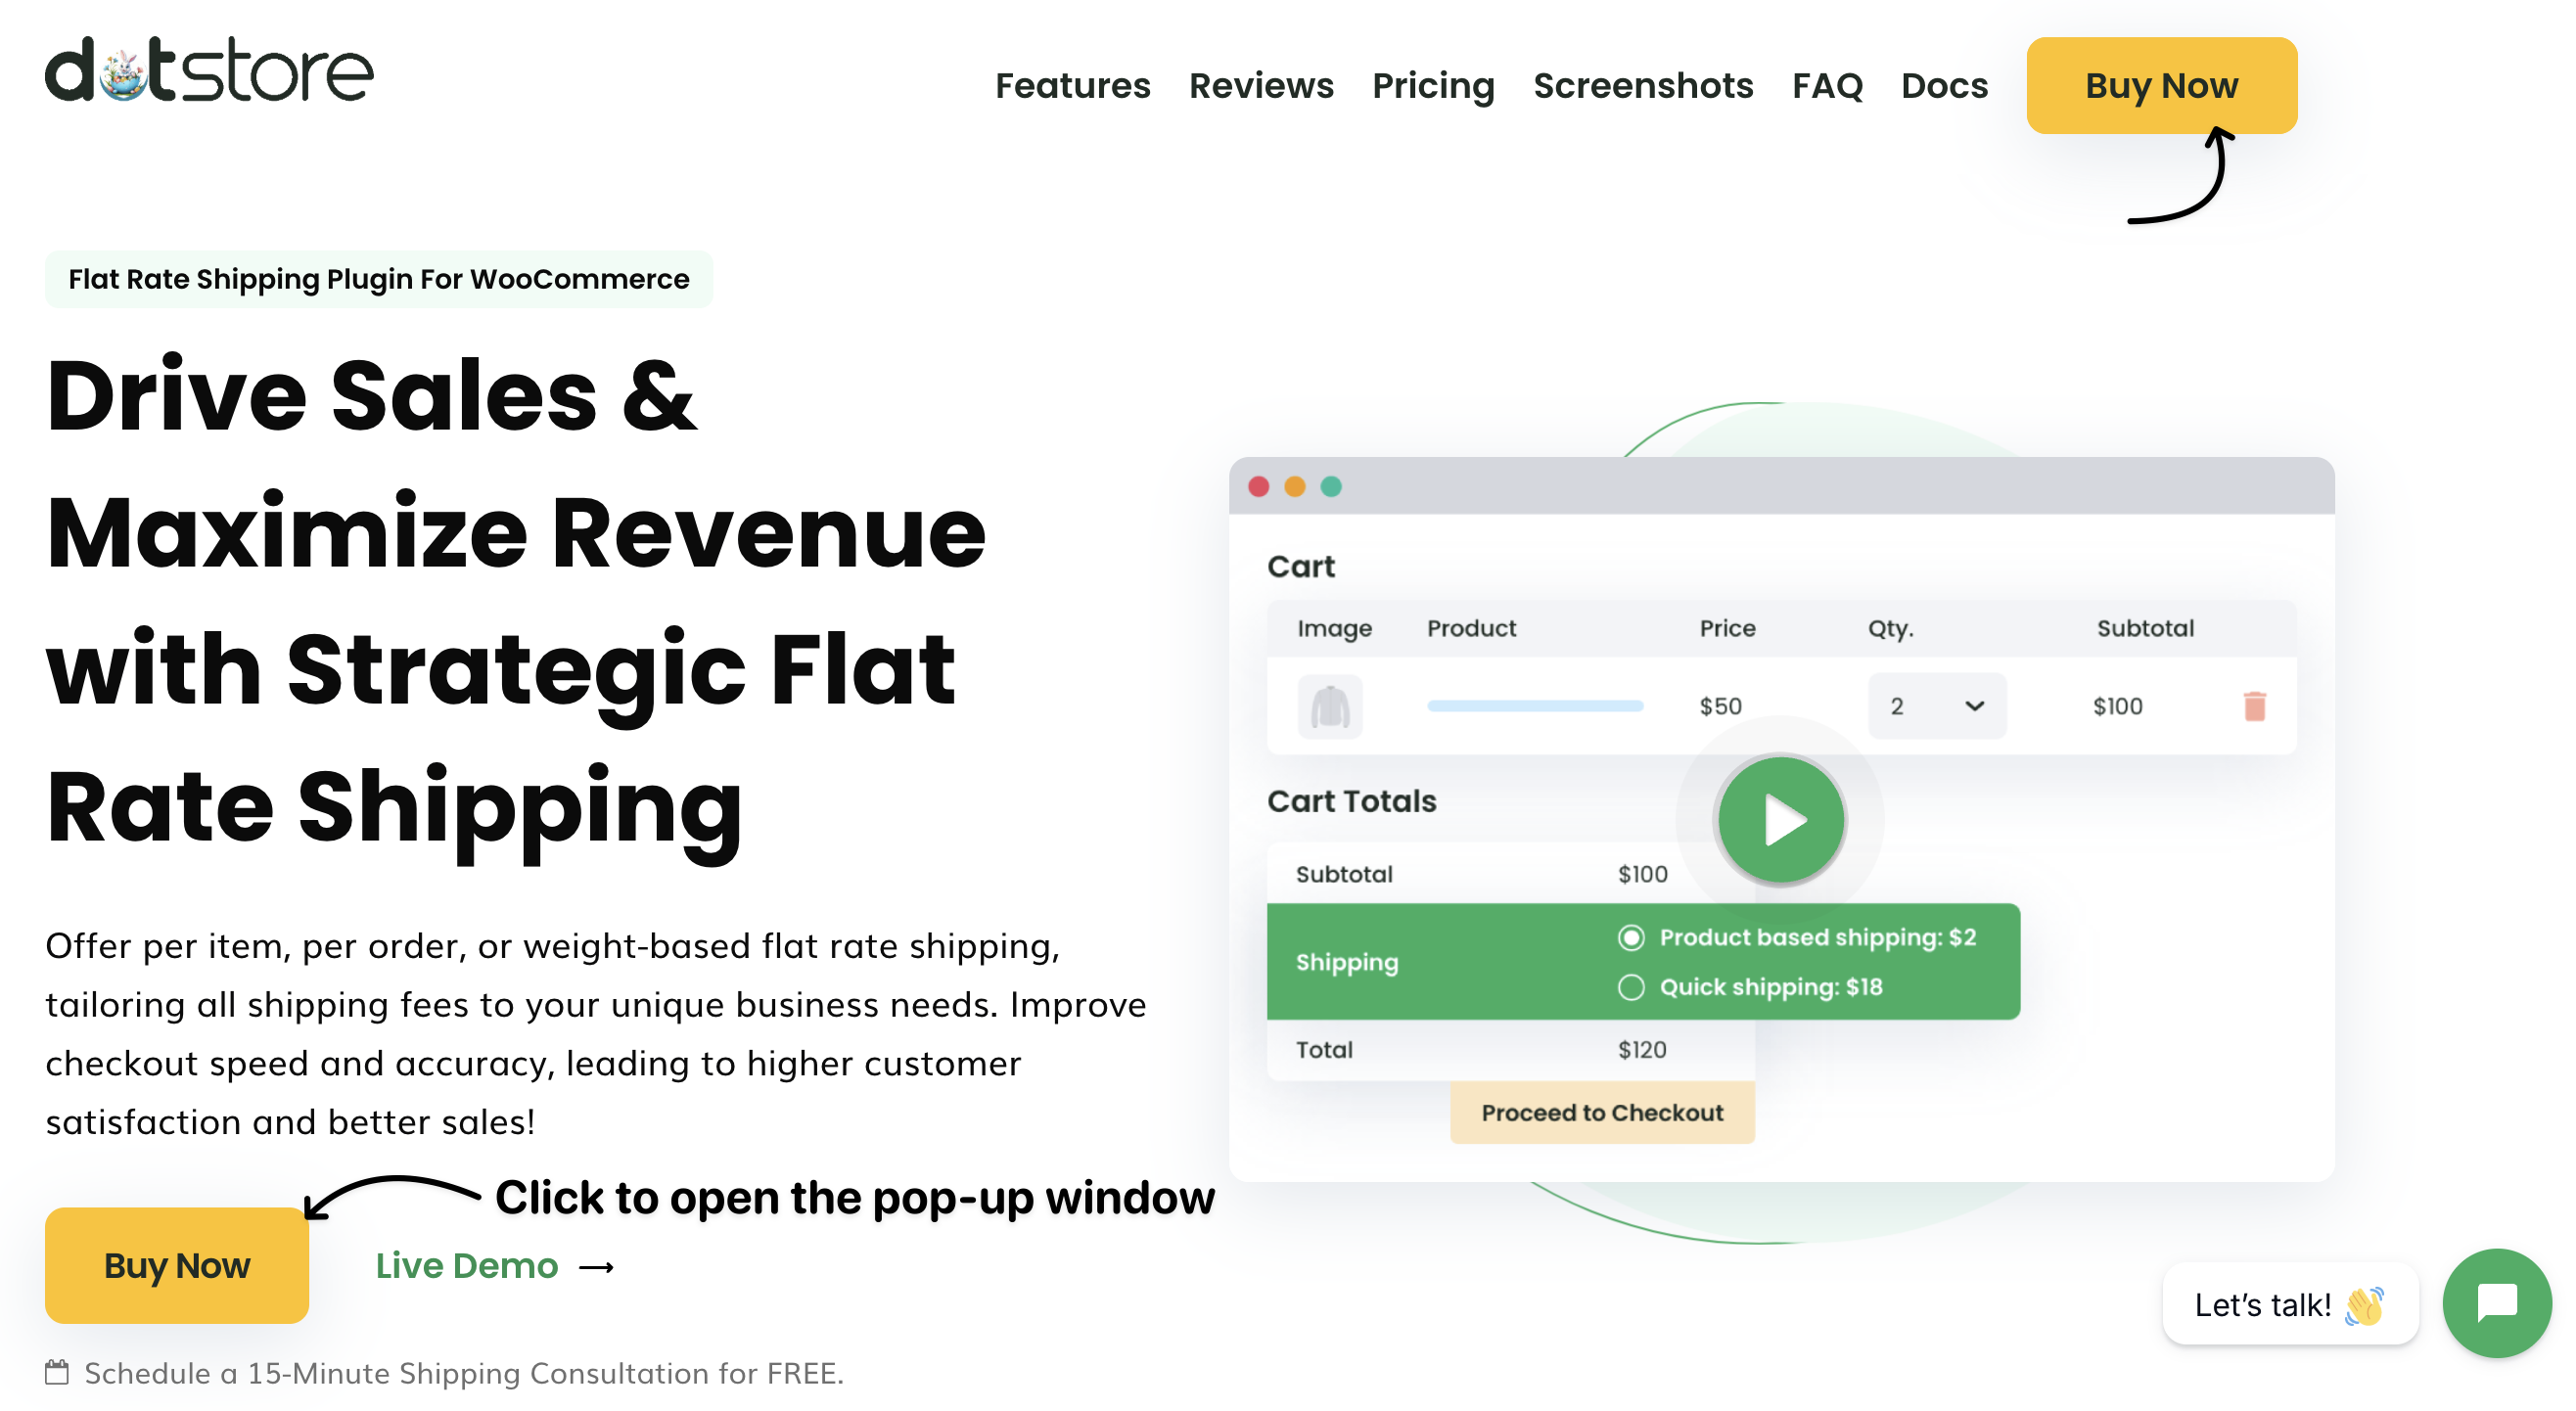Click the orange dot in mock window
Screen dimensions: 2576x1411
1295,487
